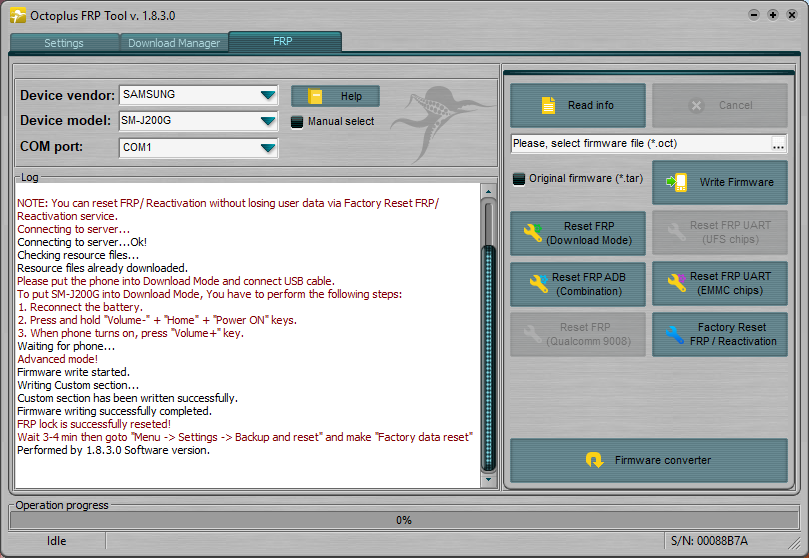Image resolution: width=809 pixels, height=558 pixels.
Task: Click the Reset FRP UART EMMC wrench icon
Action: coord(675,284)
